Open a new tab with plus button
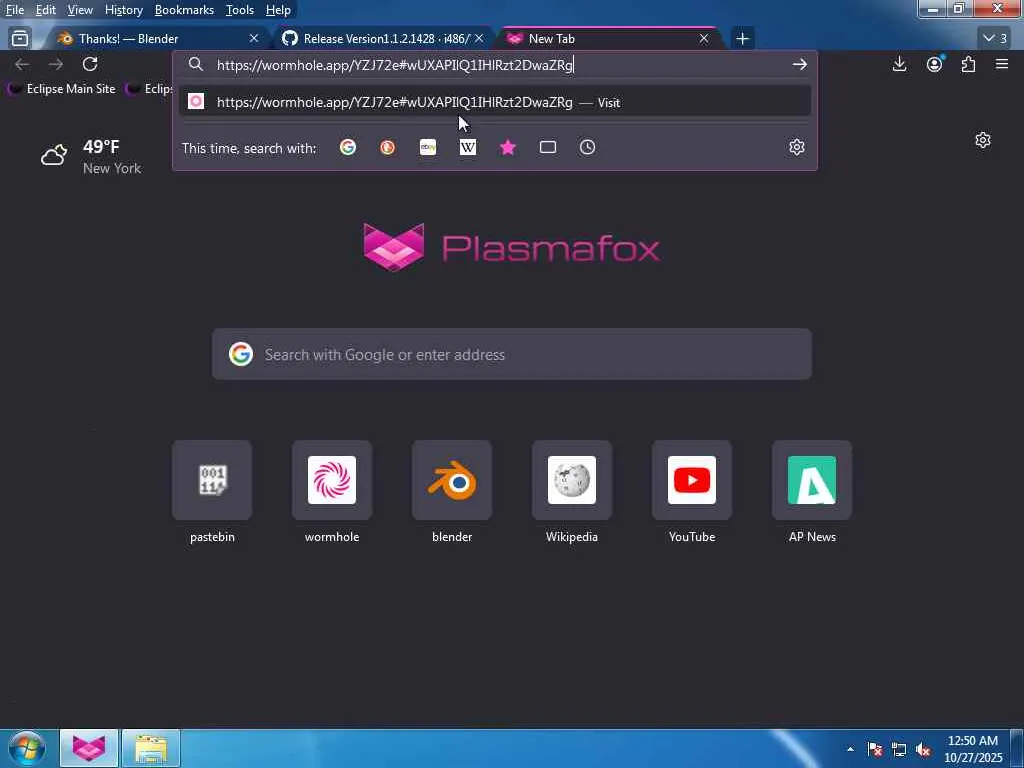1024x768 pixels. (742, 39)
